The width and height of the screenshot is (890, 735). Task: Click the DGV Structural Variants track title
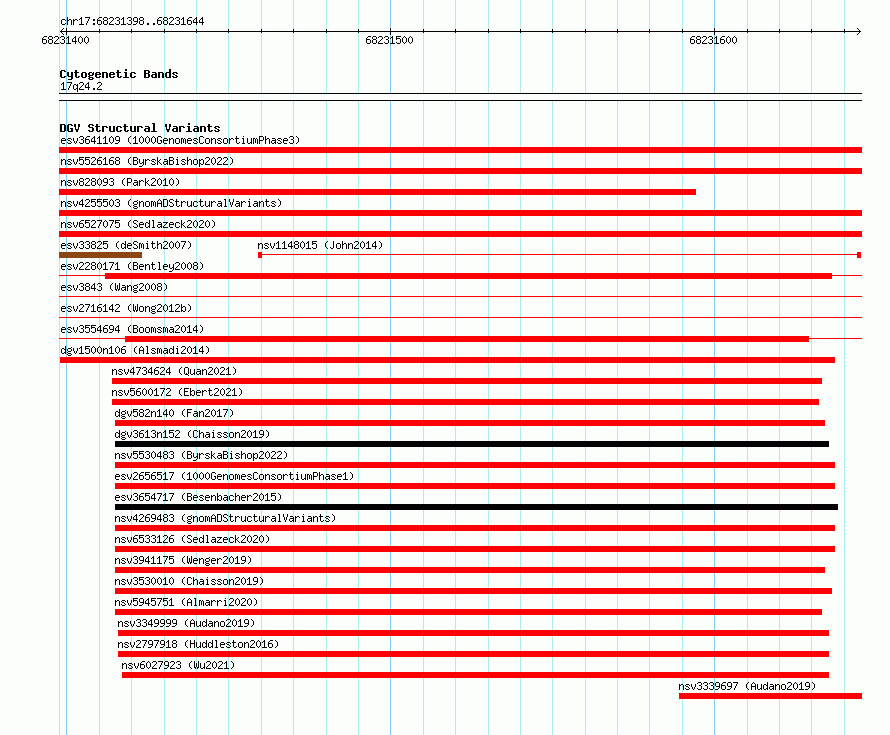(140, 128)
